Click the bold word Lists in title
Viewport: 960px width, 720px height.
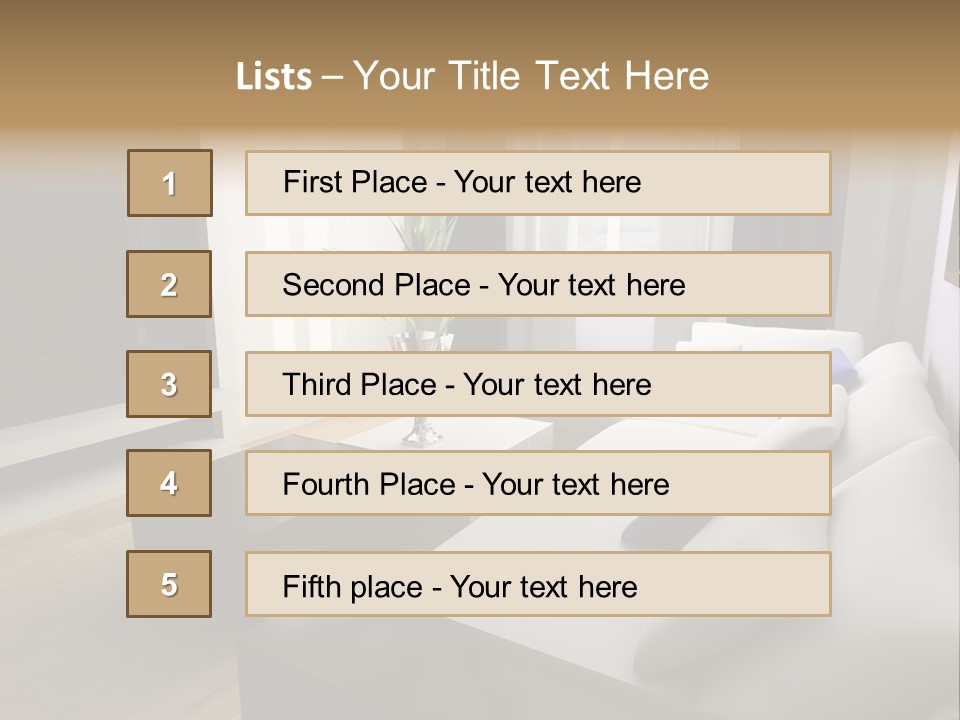tap(273, 76)
